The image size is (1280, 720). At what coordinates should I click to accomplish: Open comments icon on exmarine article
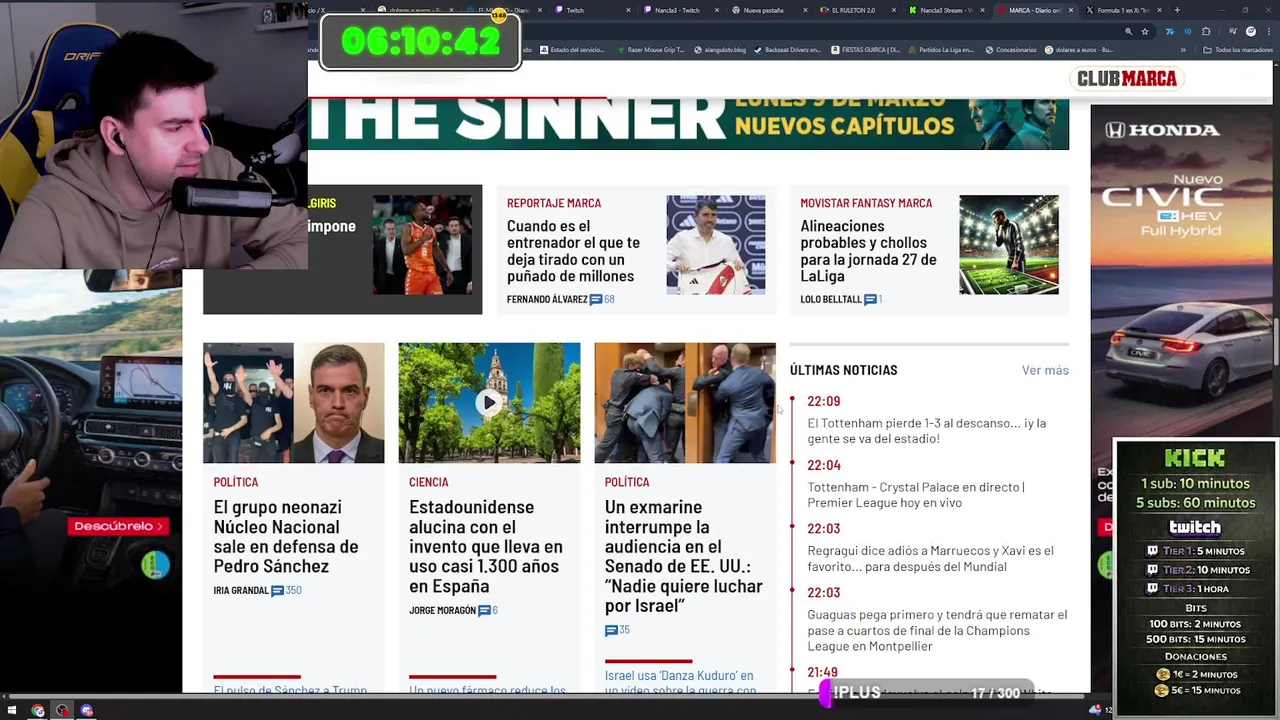(x=611, y=630)
